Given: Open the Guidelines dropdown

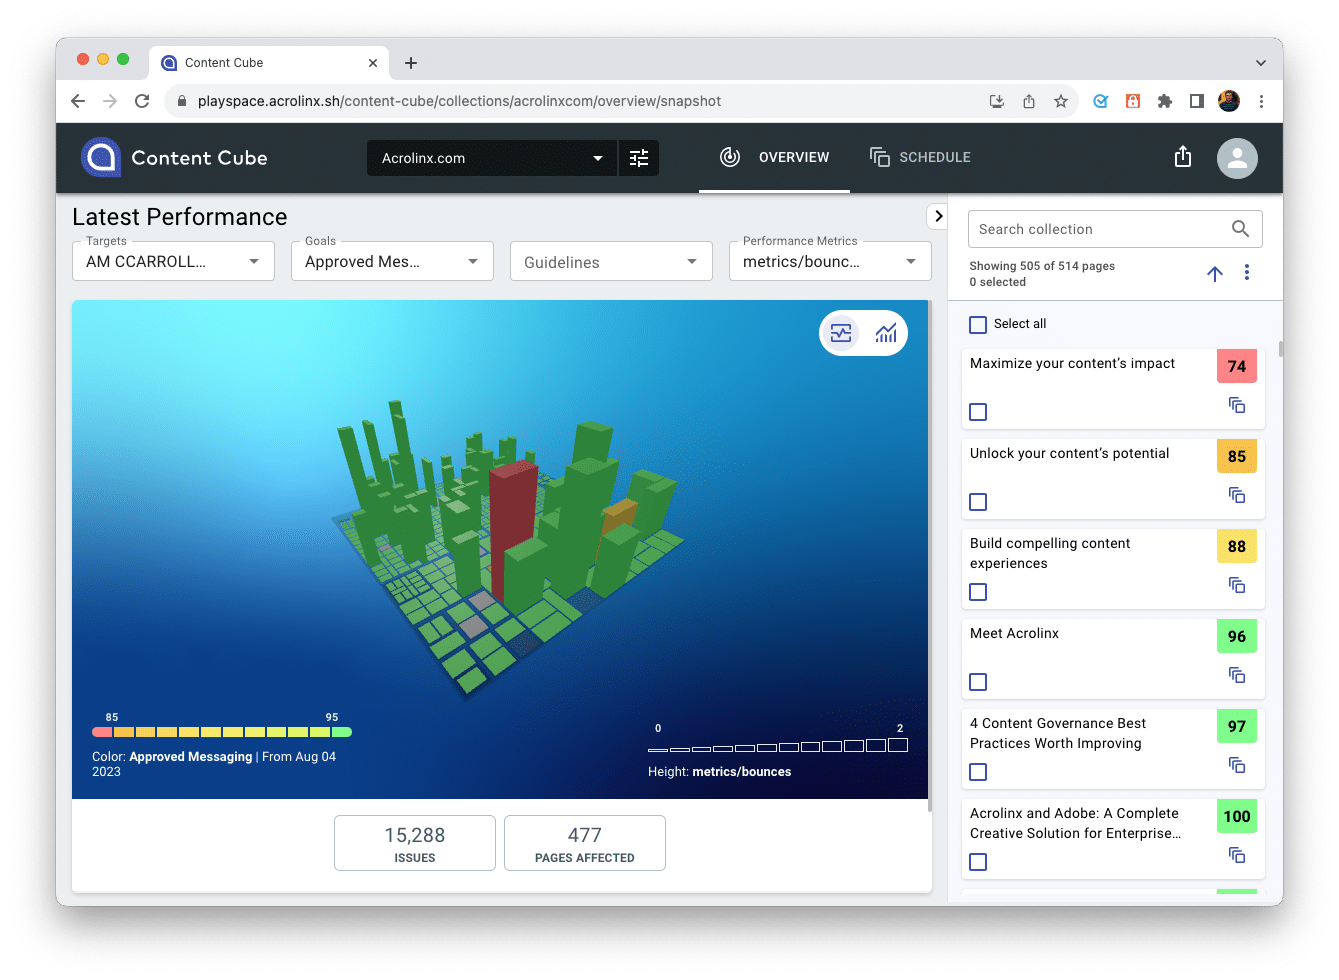Looking at the screenshot, I should click(x=611, y=261).
